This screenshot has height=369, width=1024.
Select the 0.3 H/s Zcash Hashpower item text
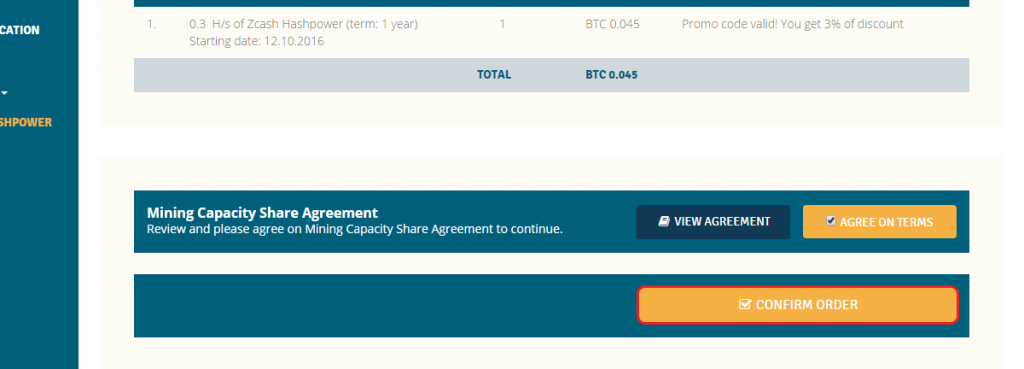[303, 24]
